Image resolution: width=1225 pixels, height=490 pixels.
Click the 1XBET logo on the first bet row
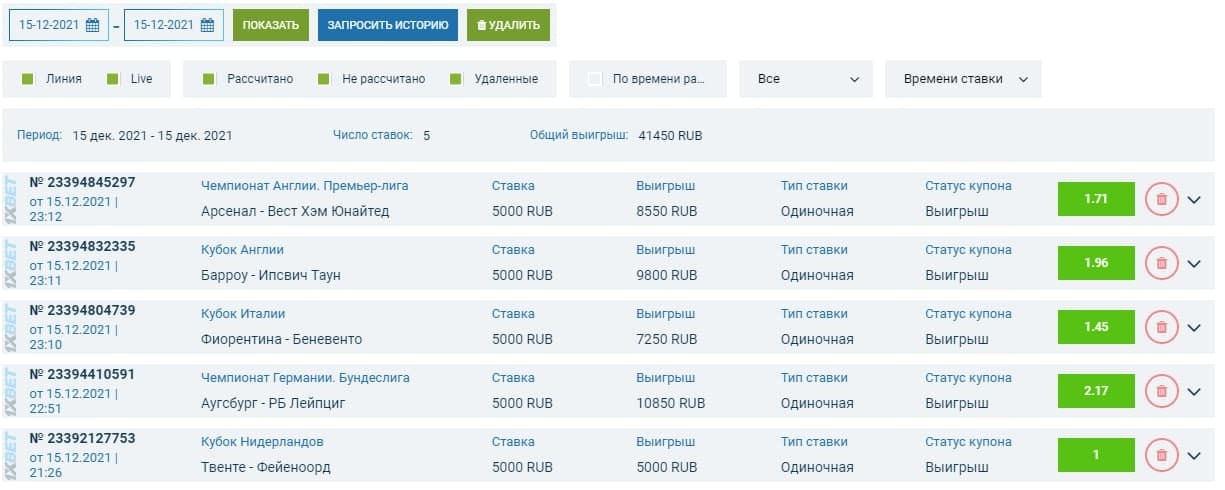pyautogui.click(x=11, y=199)
